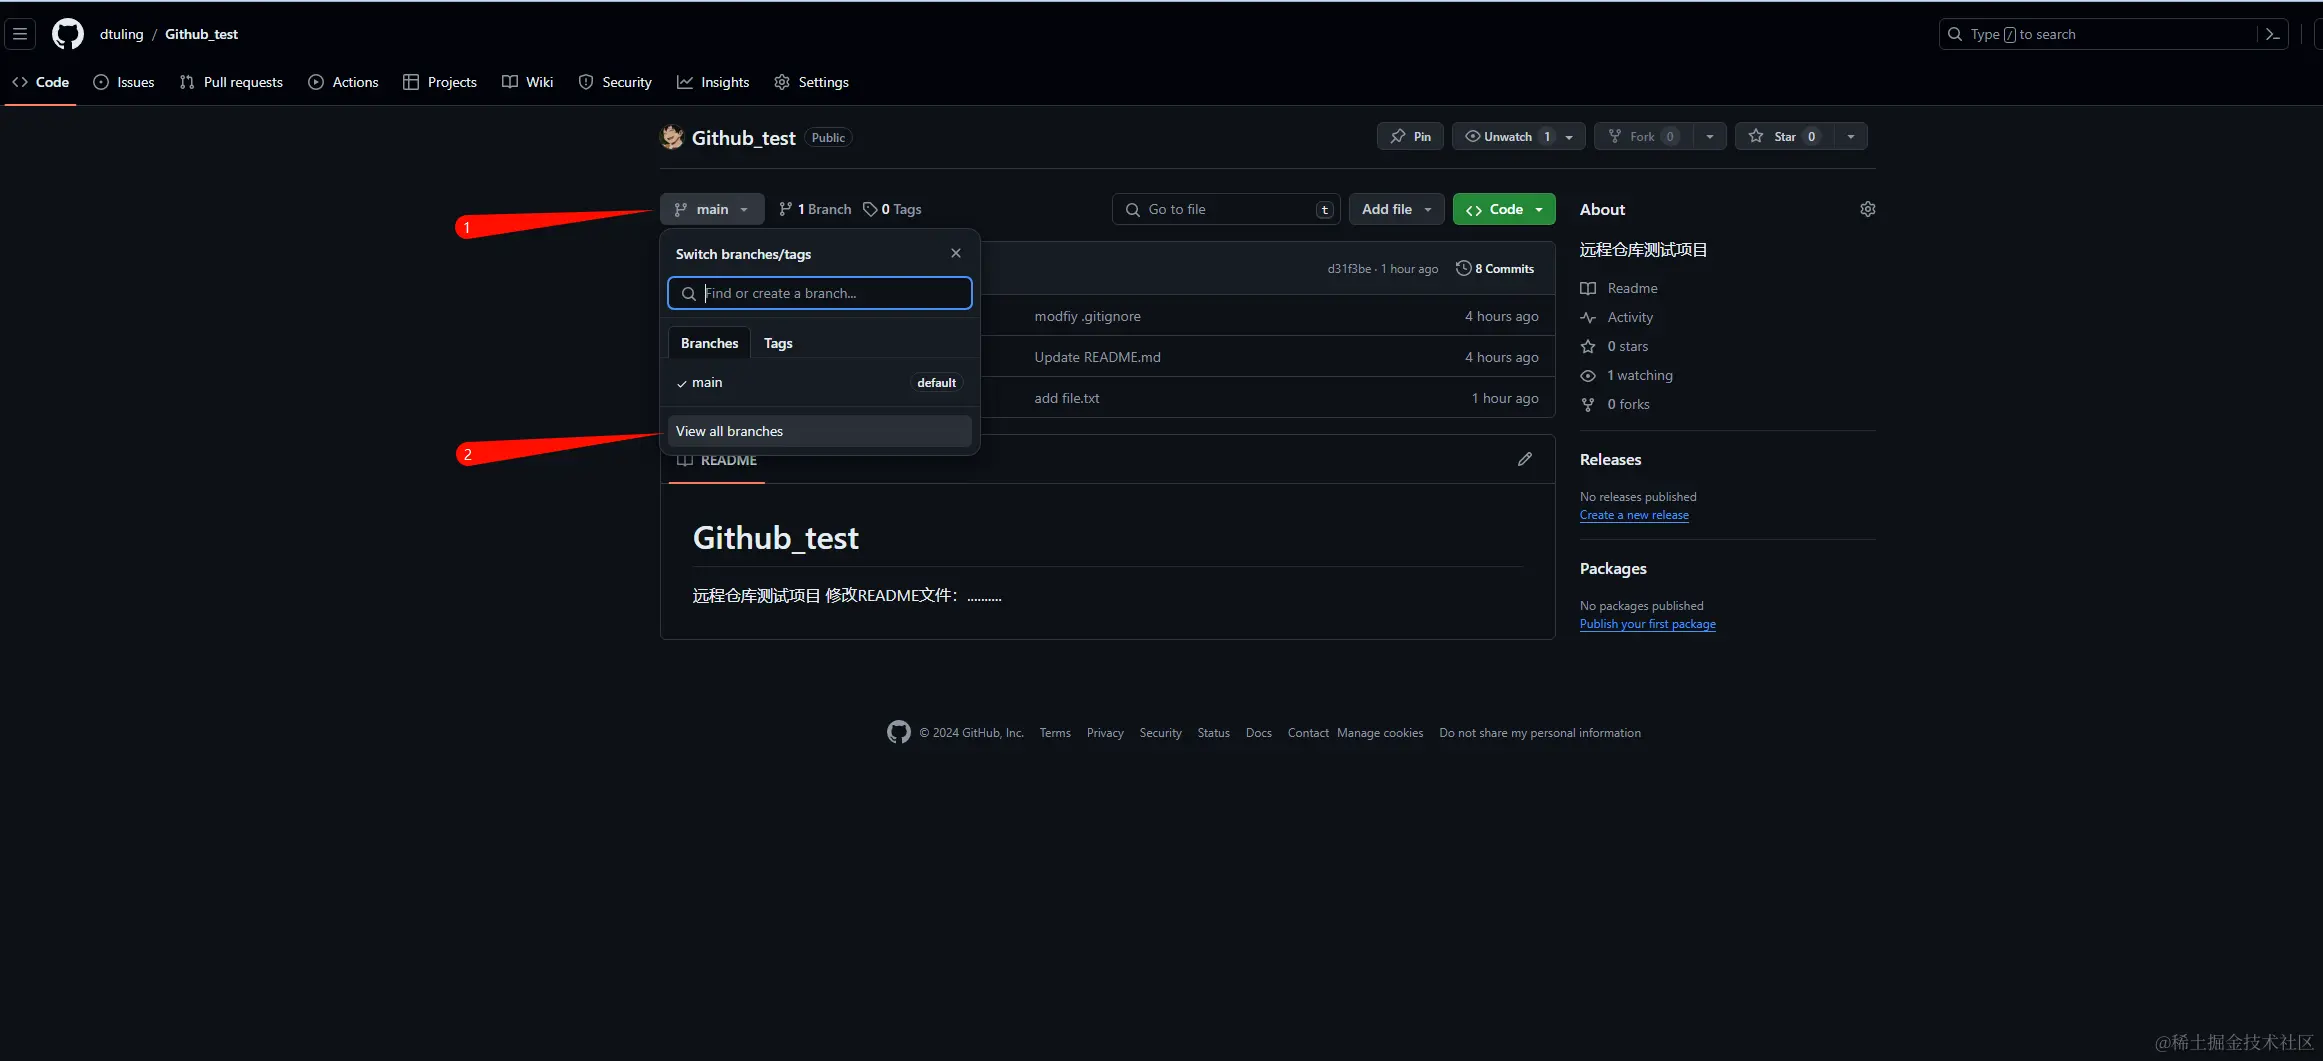
Task: Select the main branch with default badge
Action: (820, 382)
